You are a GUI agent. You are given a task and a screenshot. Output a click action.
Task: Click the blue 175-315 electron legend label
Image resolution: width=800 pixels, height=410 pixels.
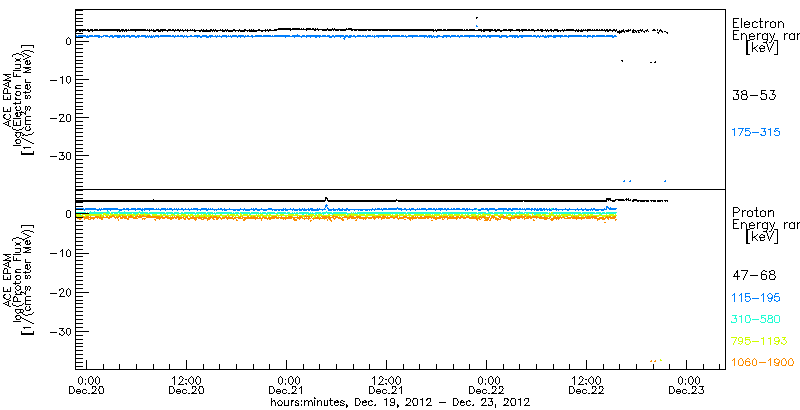tap(756, 133)
